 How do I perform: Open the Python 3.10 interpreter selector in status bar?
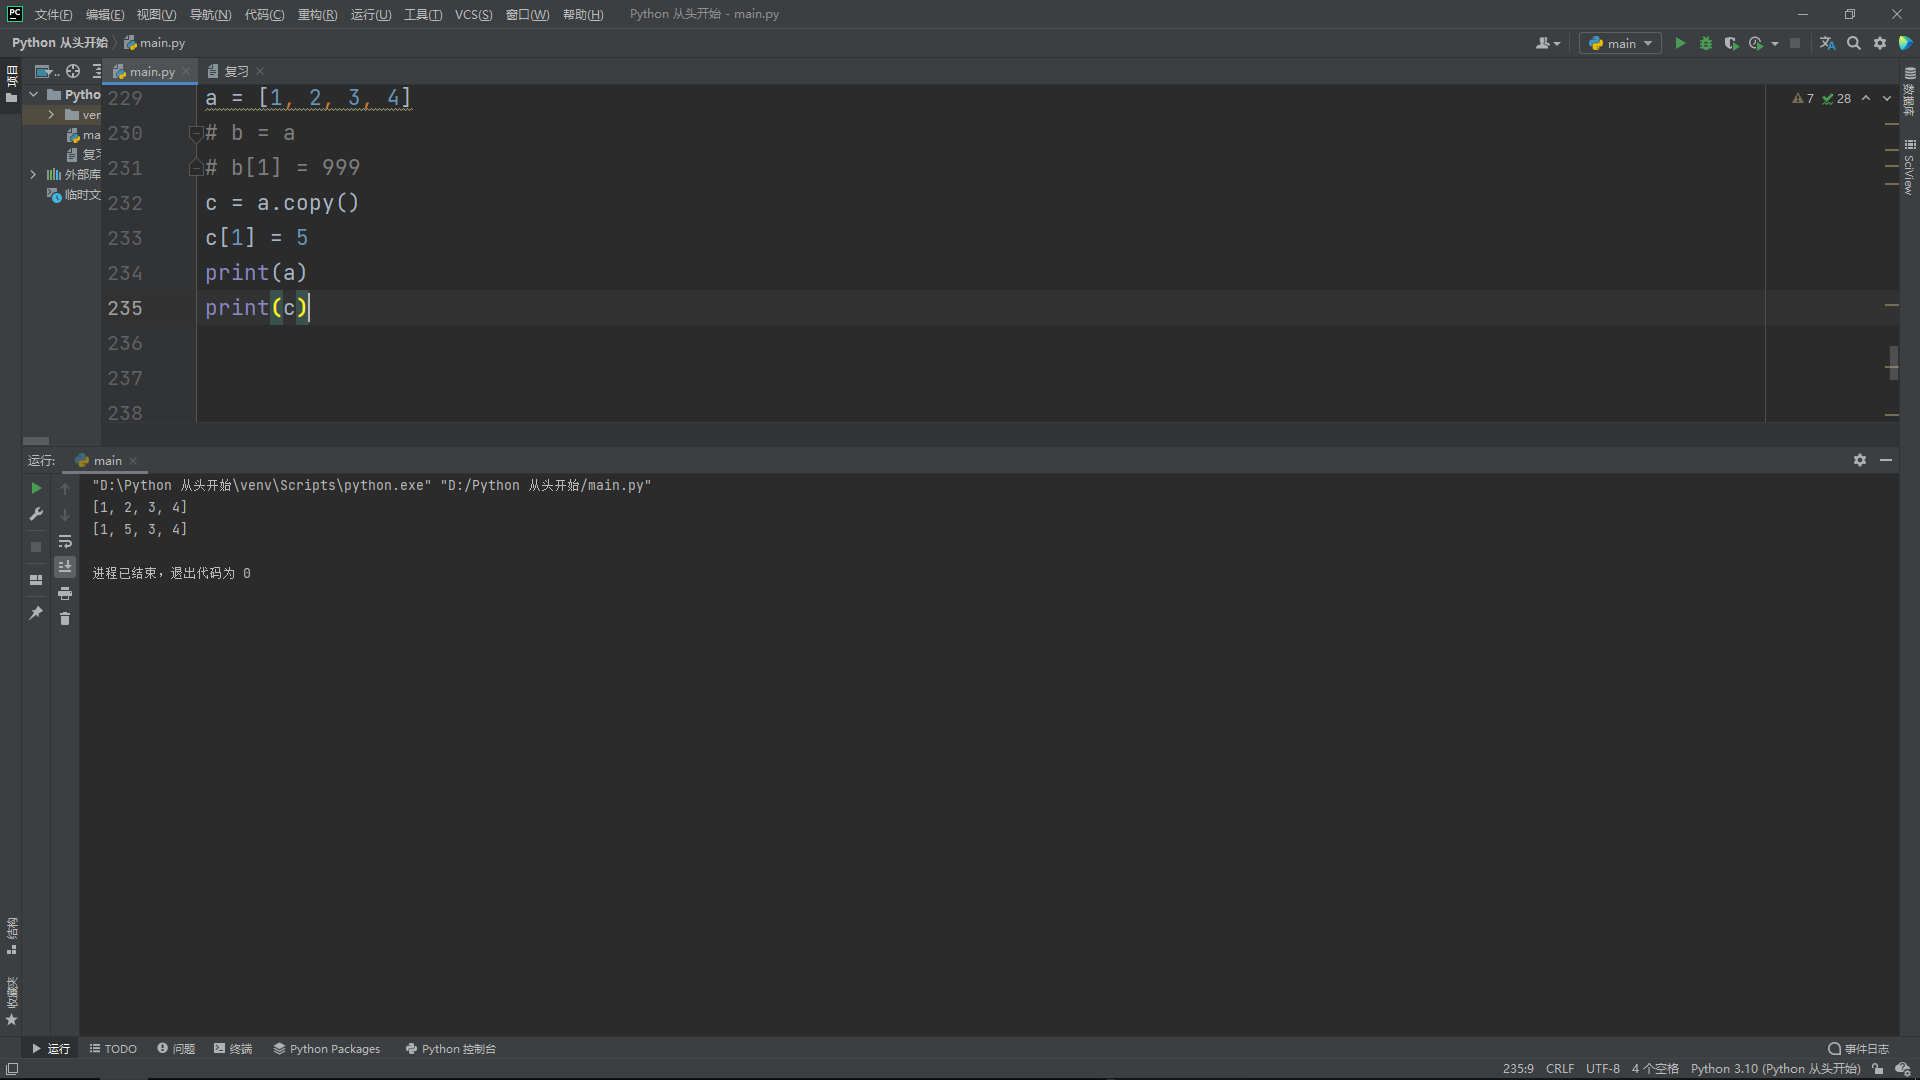(1775, 1069)
